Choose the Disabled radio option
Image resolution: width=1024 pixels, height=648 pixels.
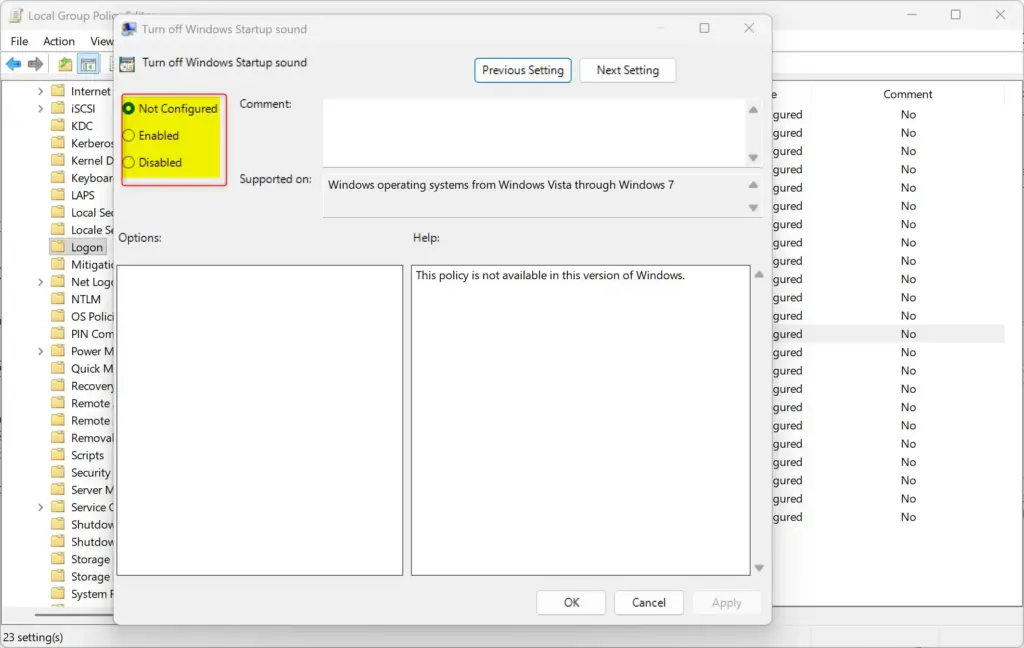(x=129, y=162)
